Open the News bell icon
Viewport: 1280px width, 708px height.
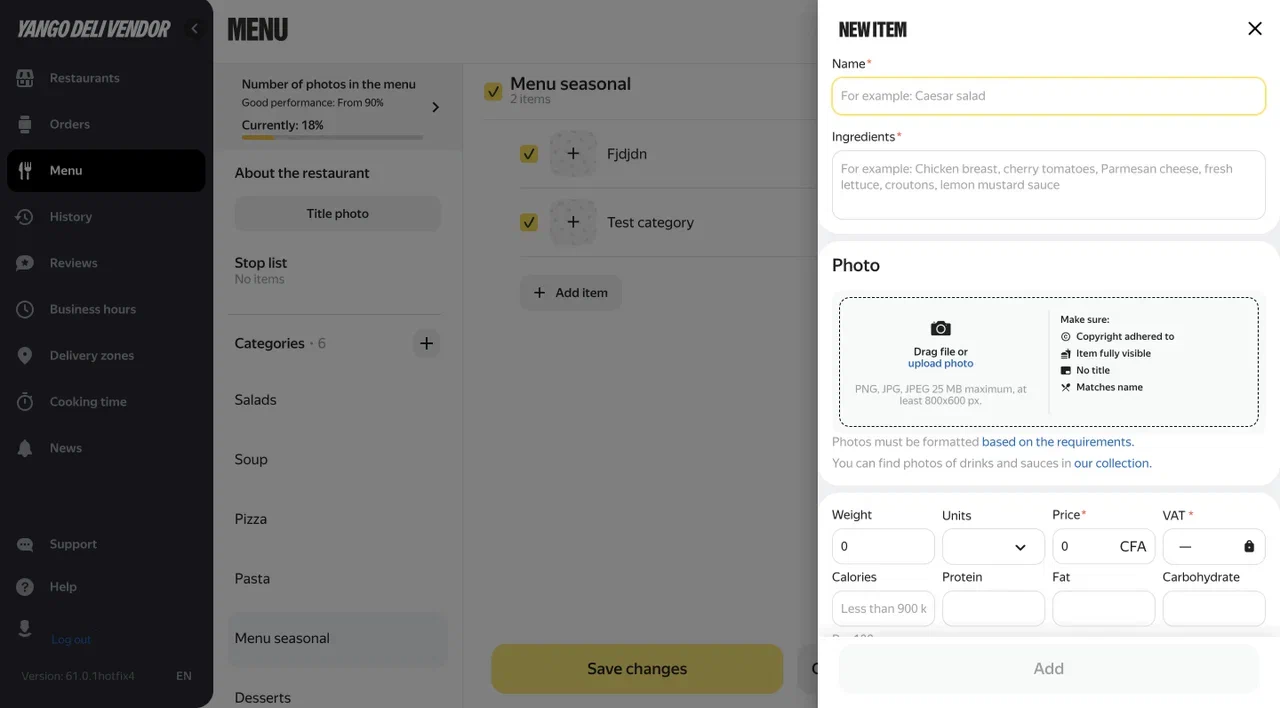point(25,448)
